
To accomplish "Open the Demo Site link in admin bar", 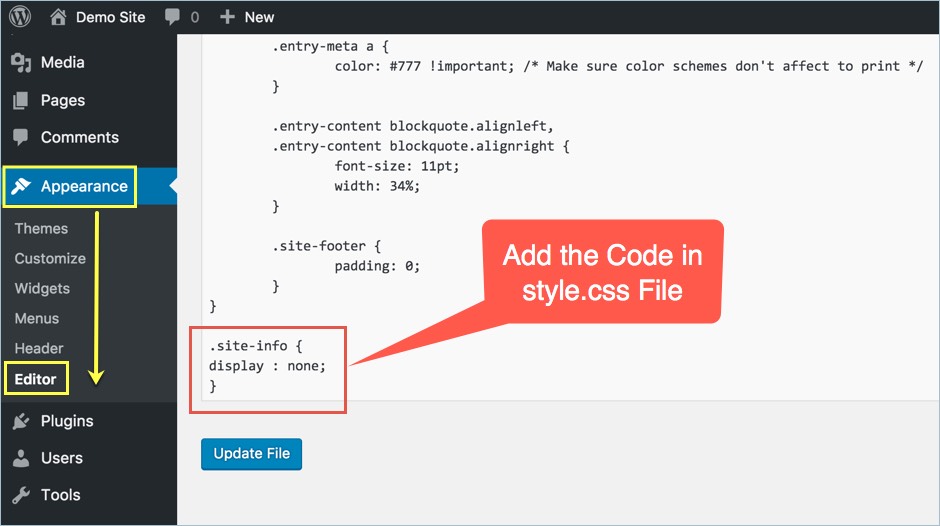I will click(x=110, y=17).
